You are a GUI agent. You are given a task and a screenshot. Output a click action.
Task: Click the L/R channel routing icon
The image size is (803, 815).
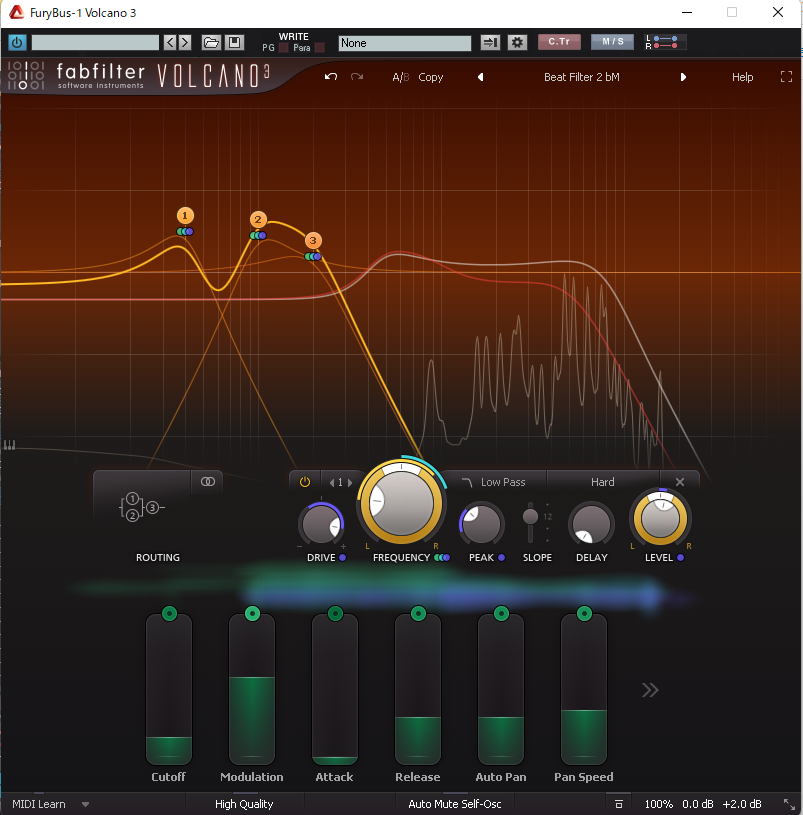pos(666,42)
